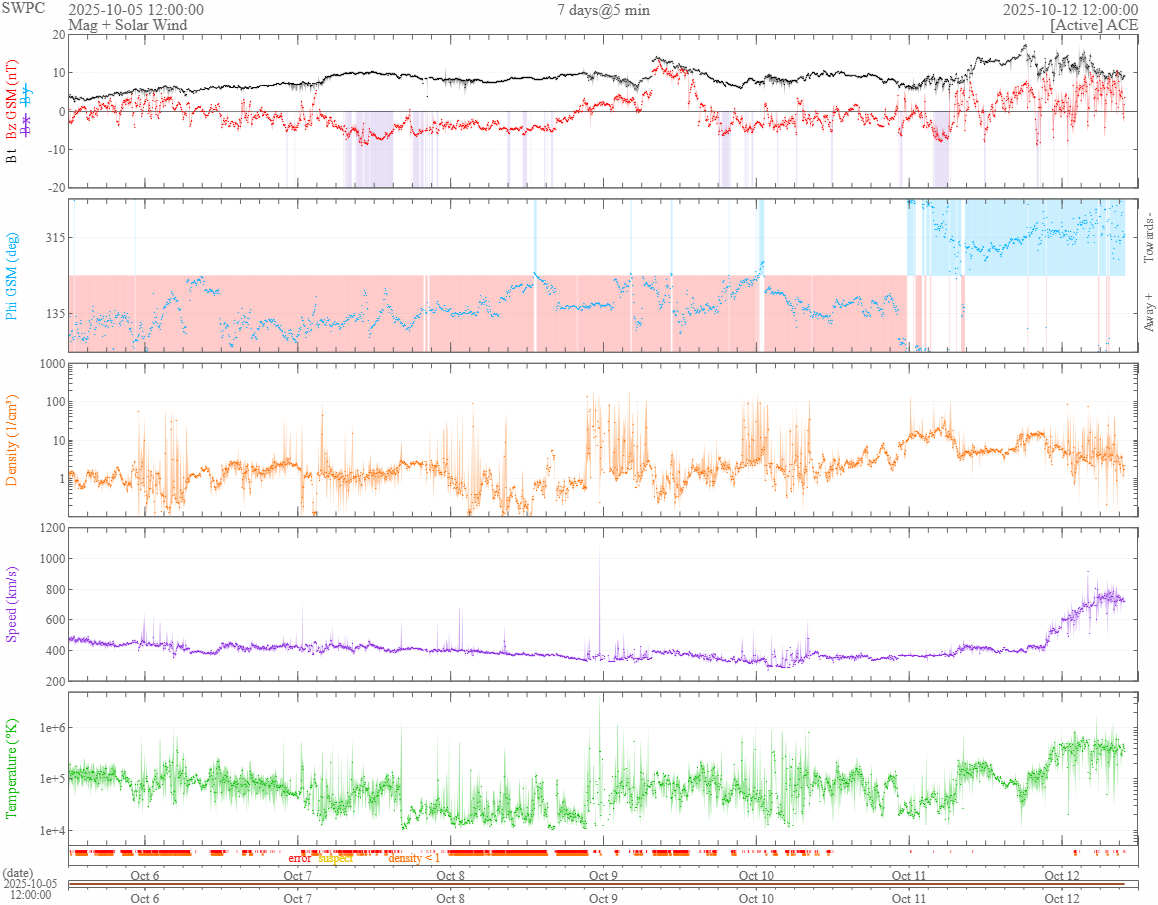Click the red 'error' legend entry
The image size is (1158, 905).
300,858
